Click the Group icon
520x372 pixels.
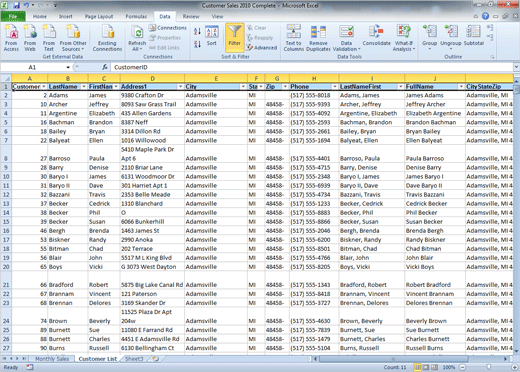(429, 37)
